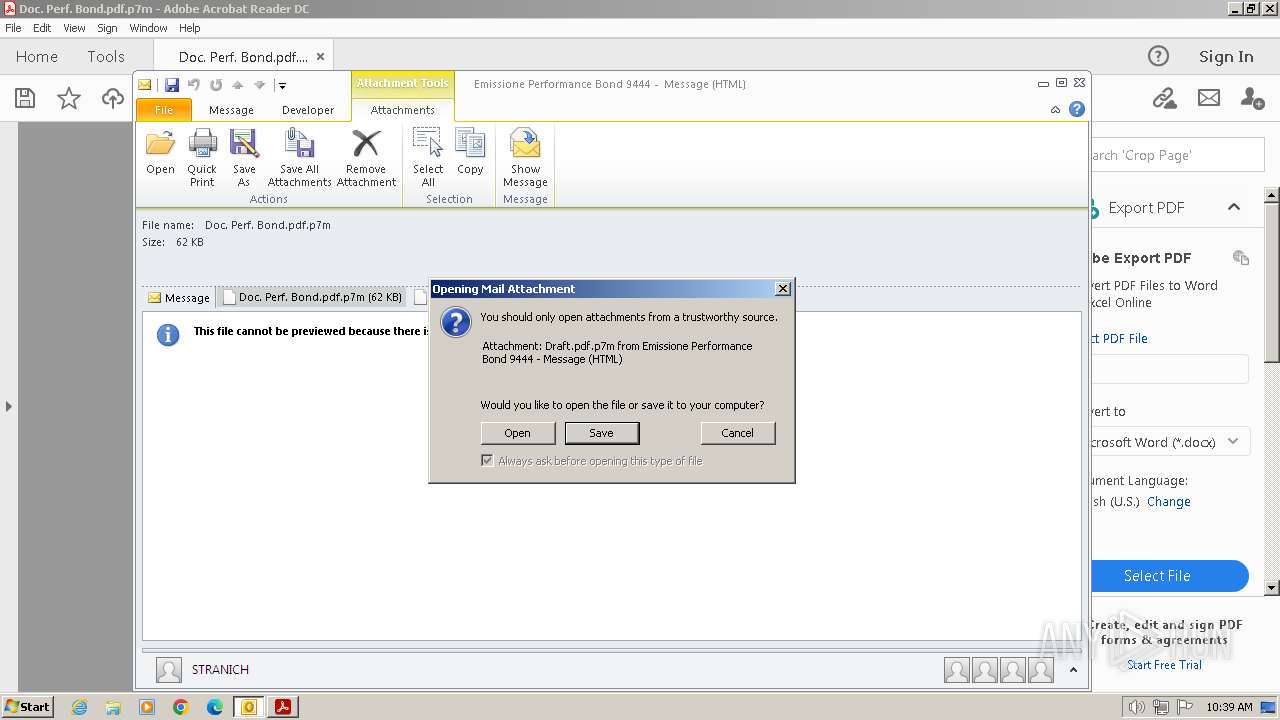This screenshot has width=1280, height=720.
Task: Open Acrobat View menu
Action: (x=75, y=28)
